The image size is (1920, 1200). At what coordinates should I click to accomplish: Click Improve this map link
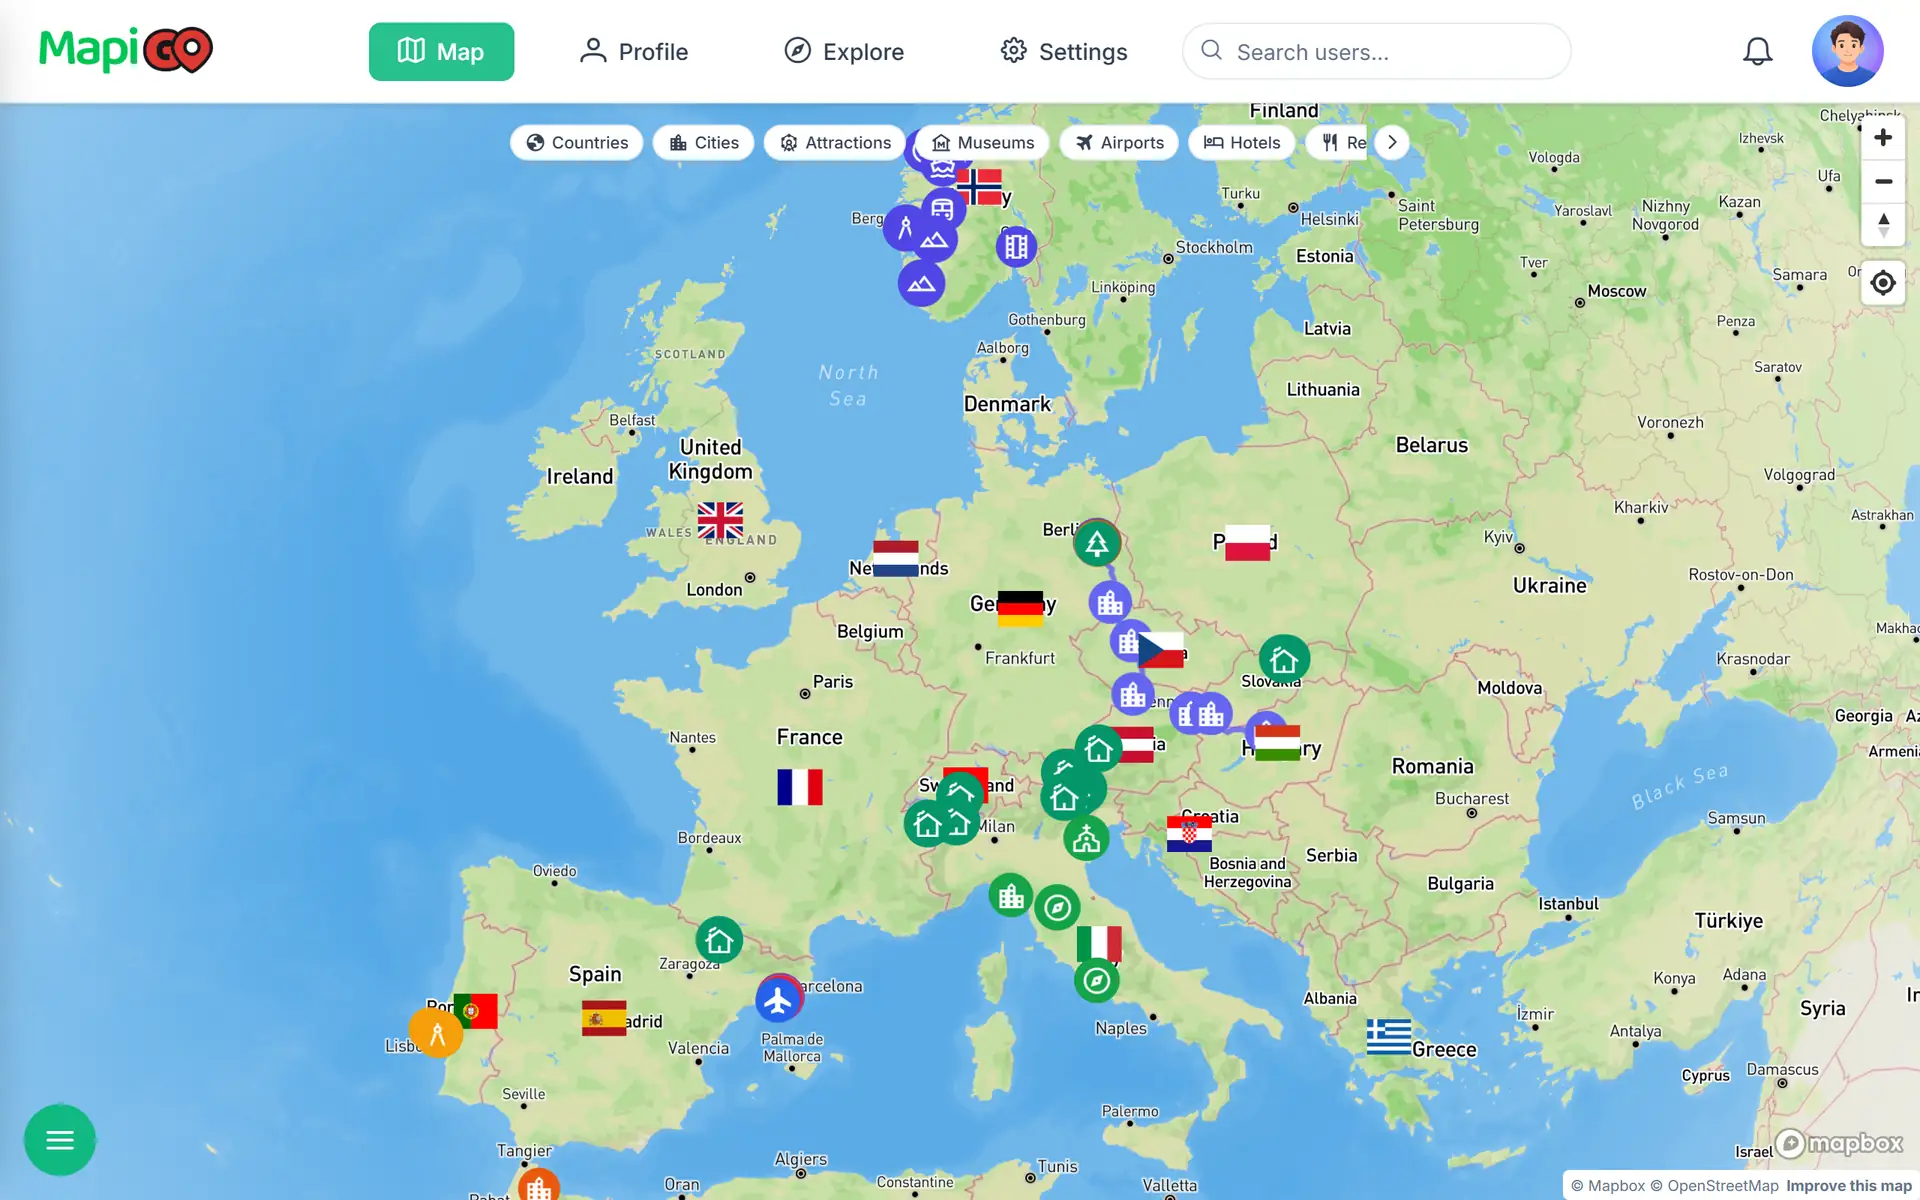pos(1849,1186)
